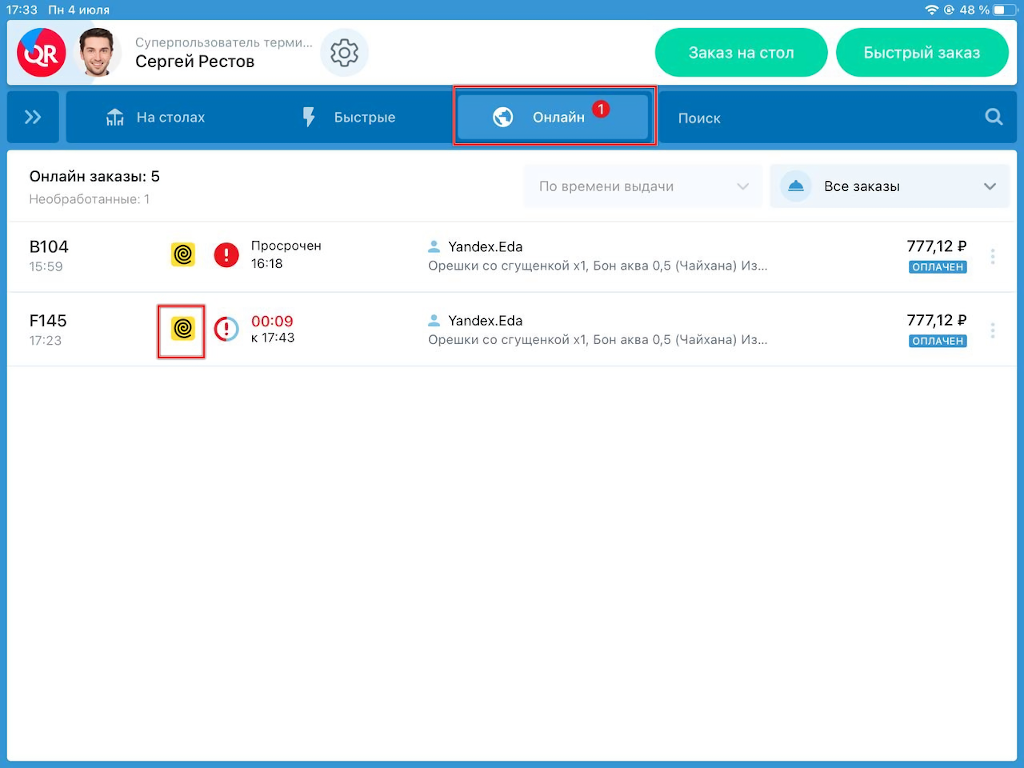Click red overdue alert icon for B104

pos(226,255)
